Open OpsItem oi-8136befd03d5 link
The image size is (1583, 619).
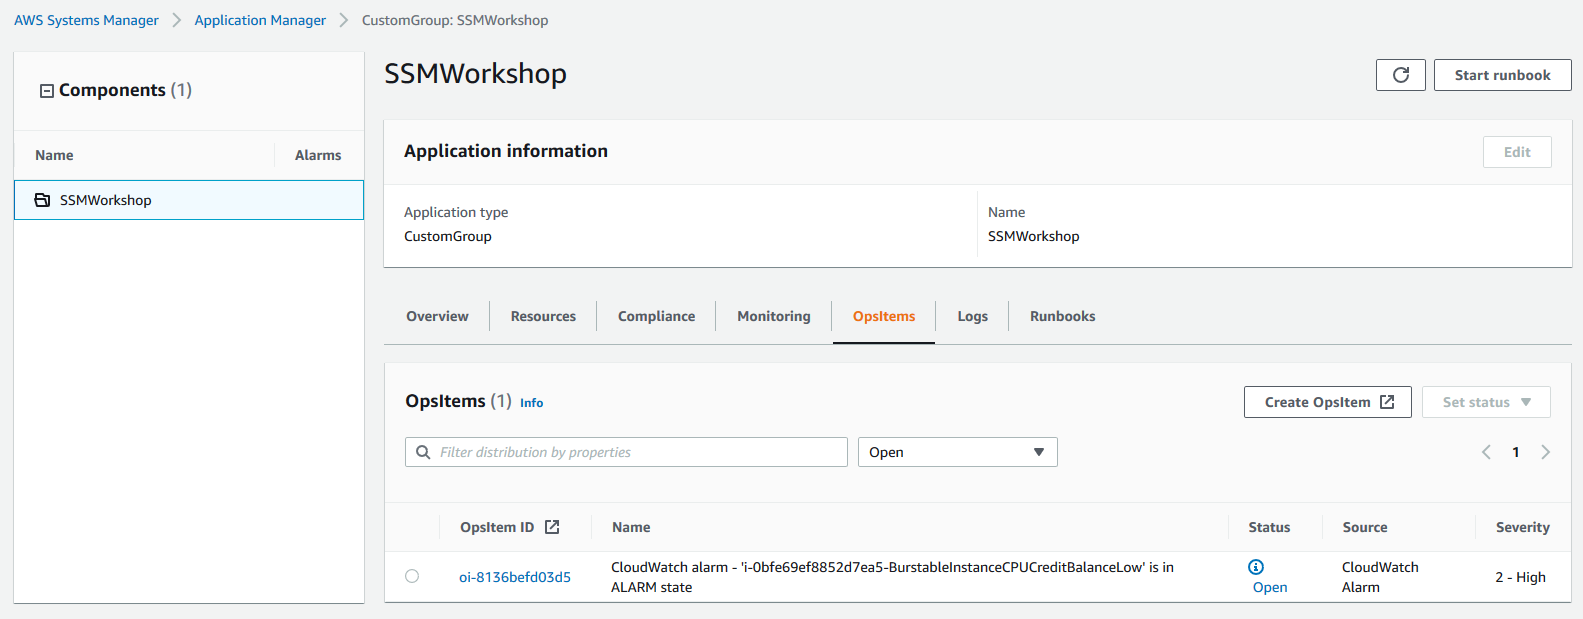[x=515, y=577]
